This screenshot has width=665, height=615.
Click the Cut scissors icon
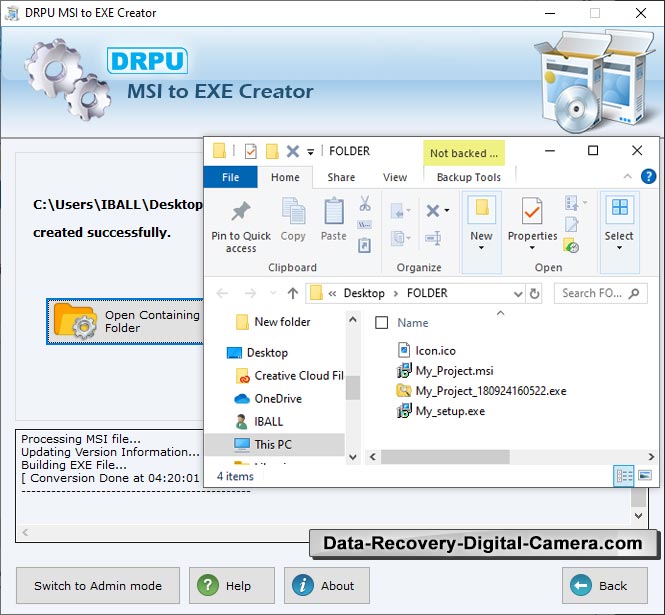(365, 203)
